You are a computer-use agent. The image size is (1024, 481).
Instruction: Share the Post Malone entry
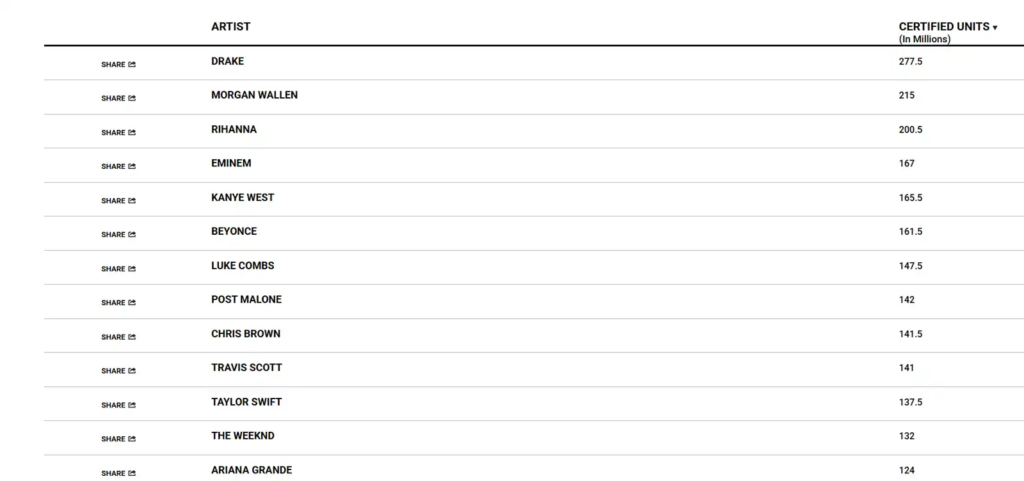[x=132, y=303]
